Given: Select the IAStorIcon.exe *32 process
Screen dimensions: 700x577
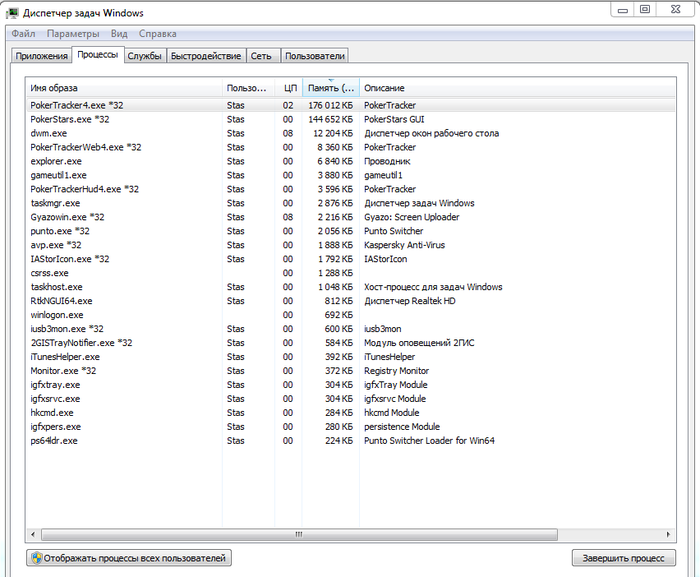Looking at the screenshot, I should tap(350, 259).
